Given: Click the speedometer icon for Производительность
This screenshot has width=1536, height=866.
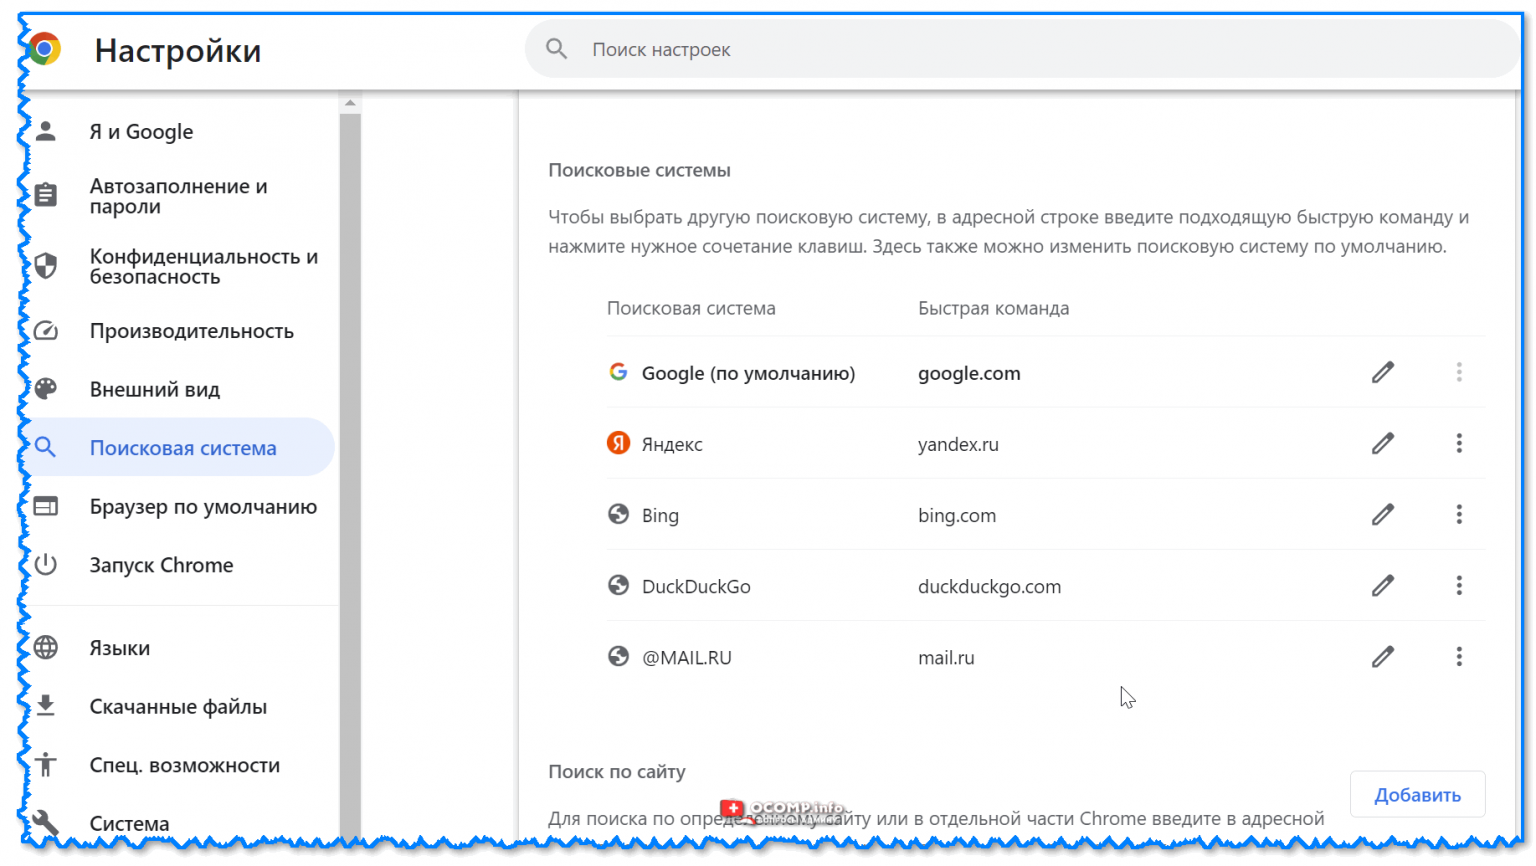Looking at the screenshot, I should click(x=46, y=331).
